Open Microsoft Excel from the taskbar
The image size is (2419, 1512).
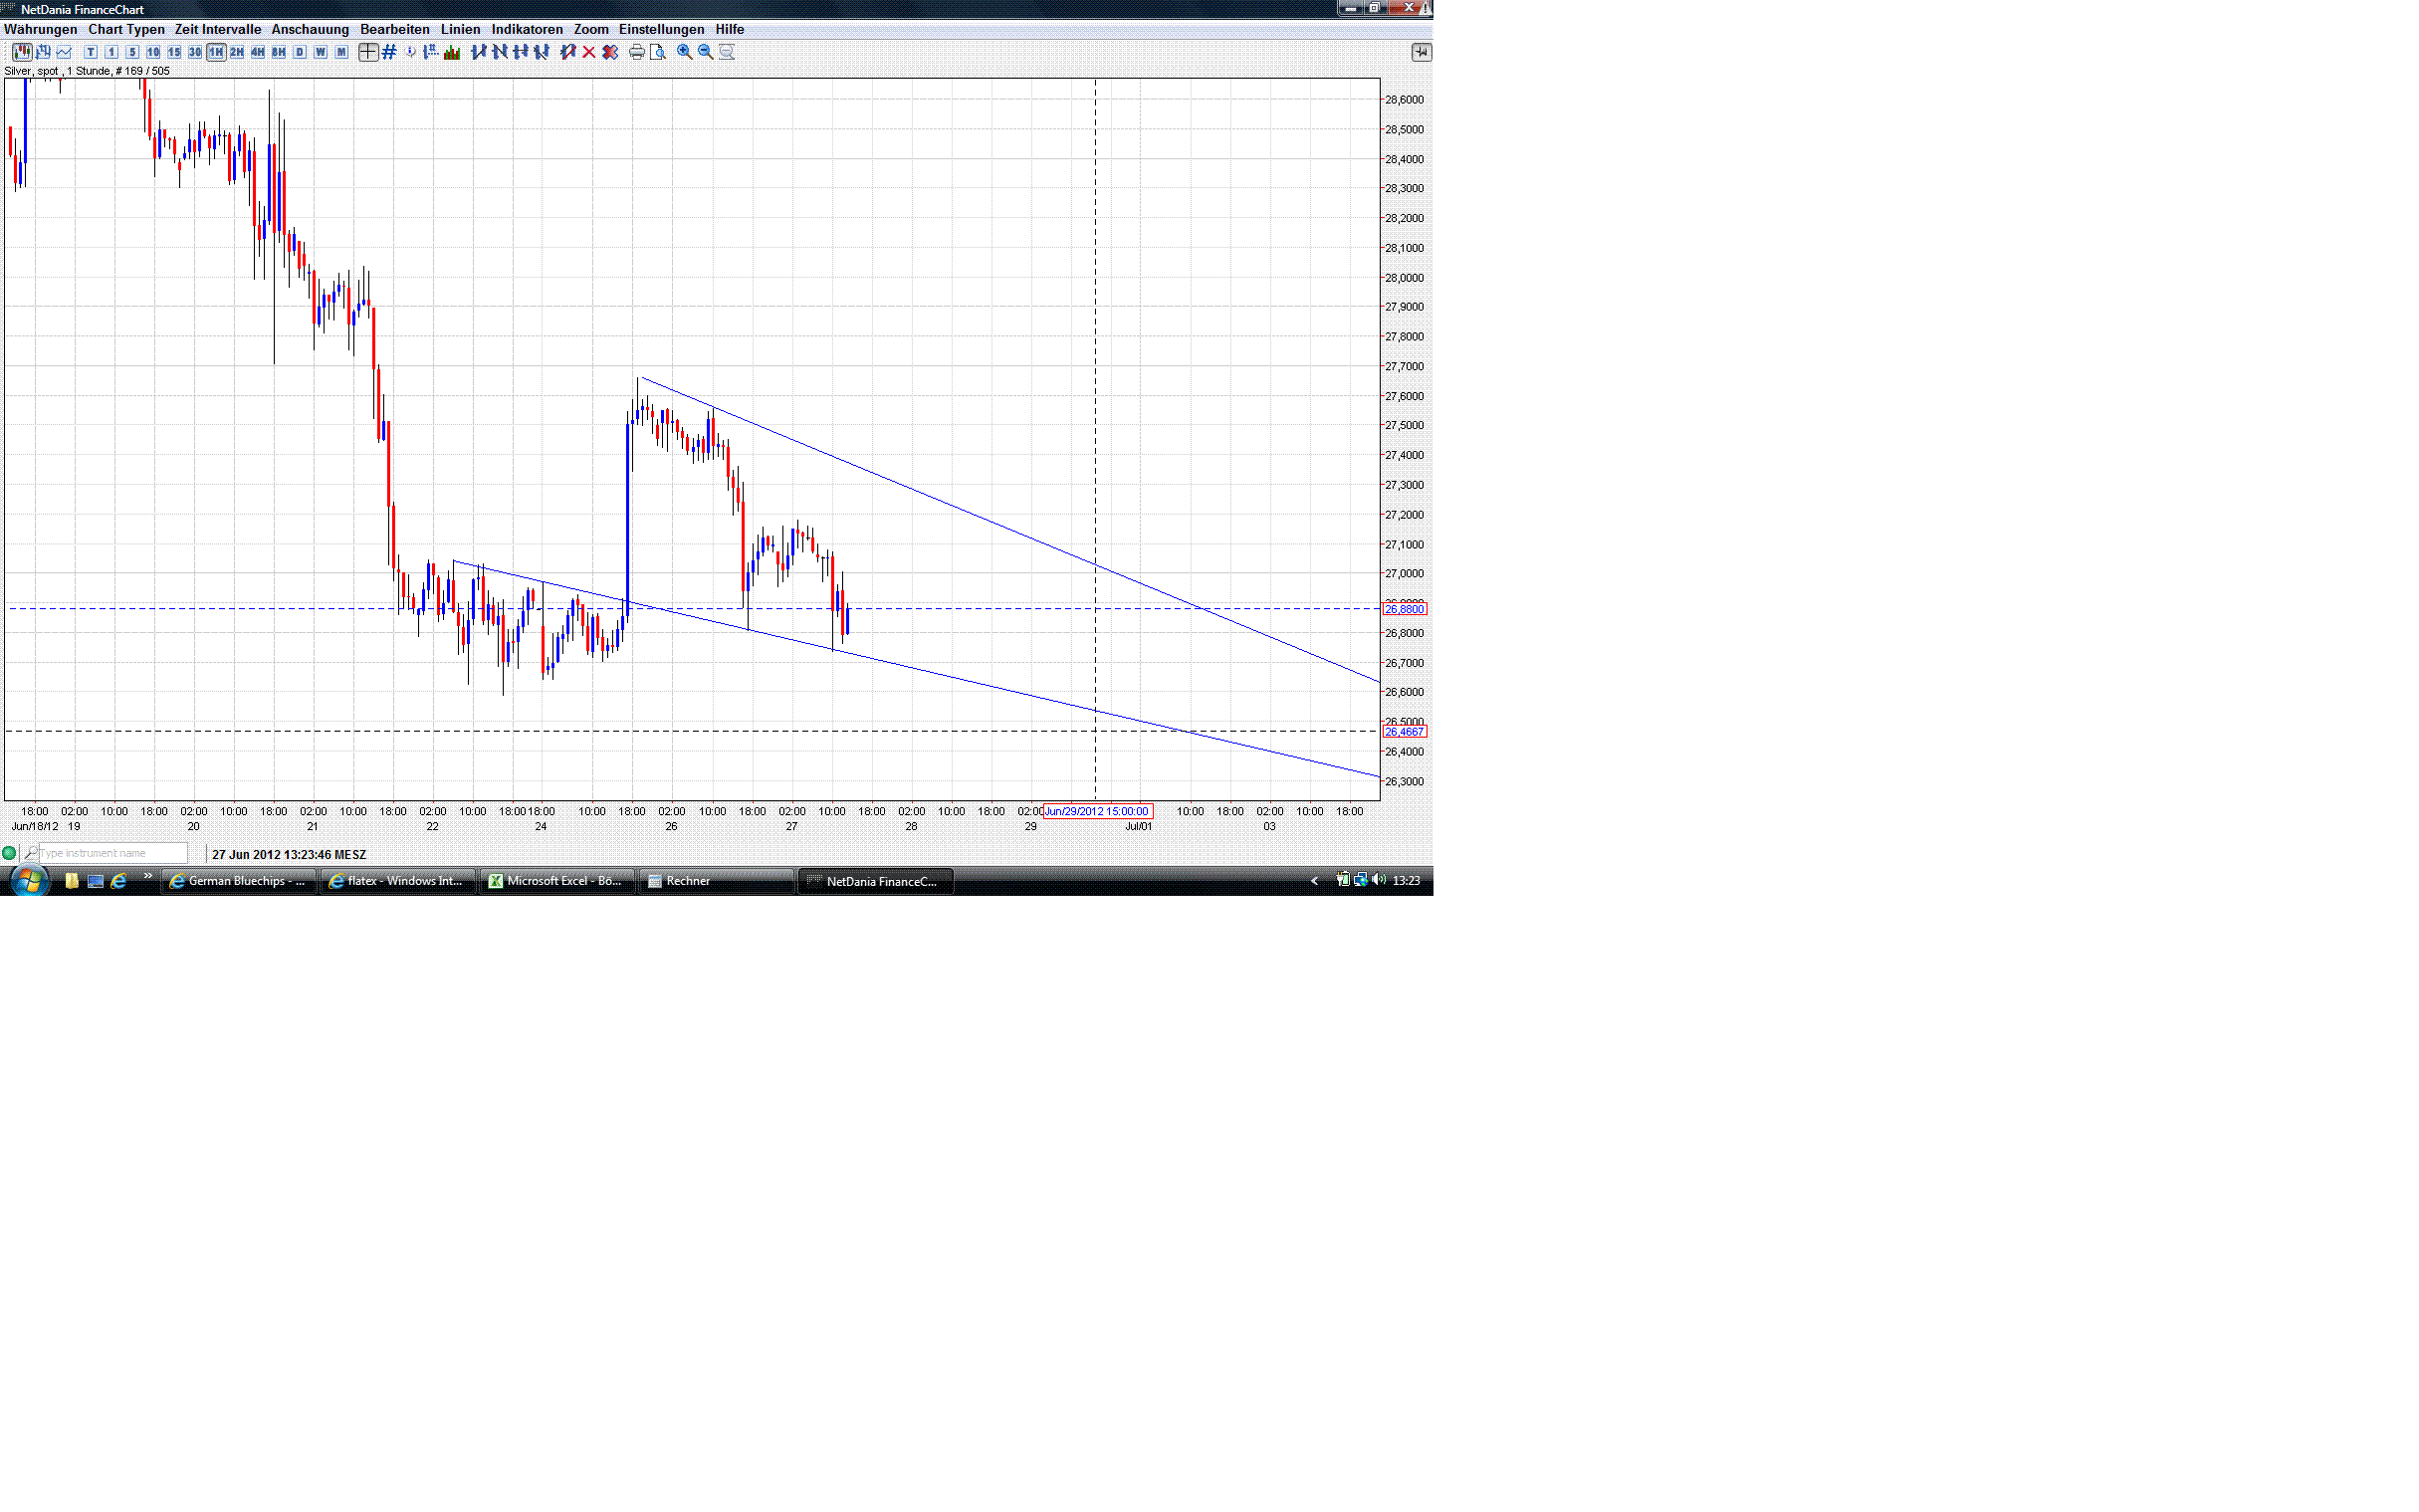(x=556, y=881)
